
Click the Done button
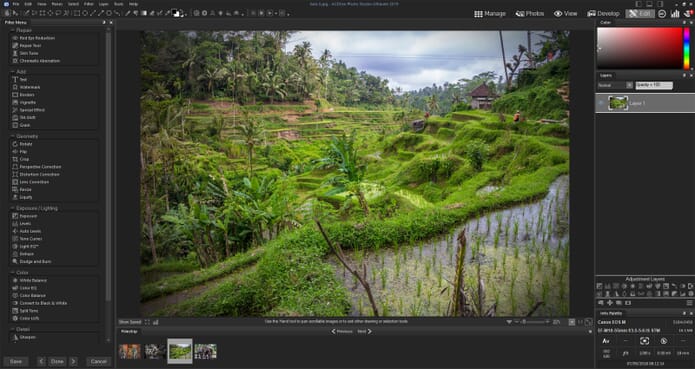pyautogui.click(x=57, y=361)
